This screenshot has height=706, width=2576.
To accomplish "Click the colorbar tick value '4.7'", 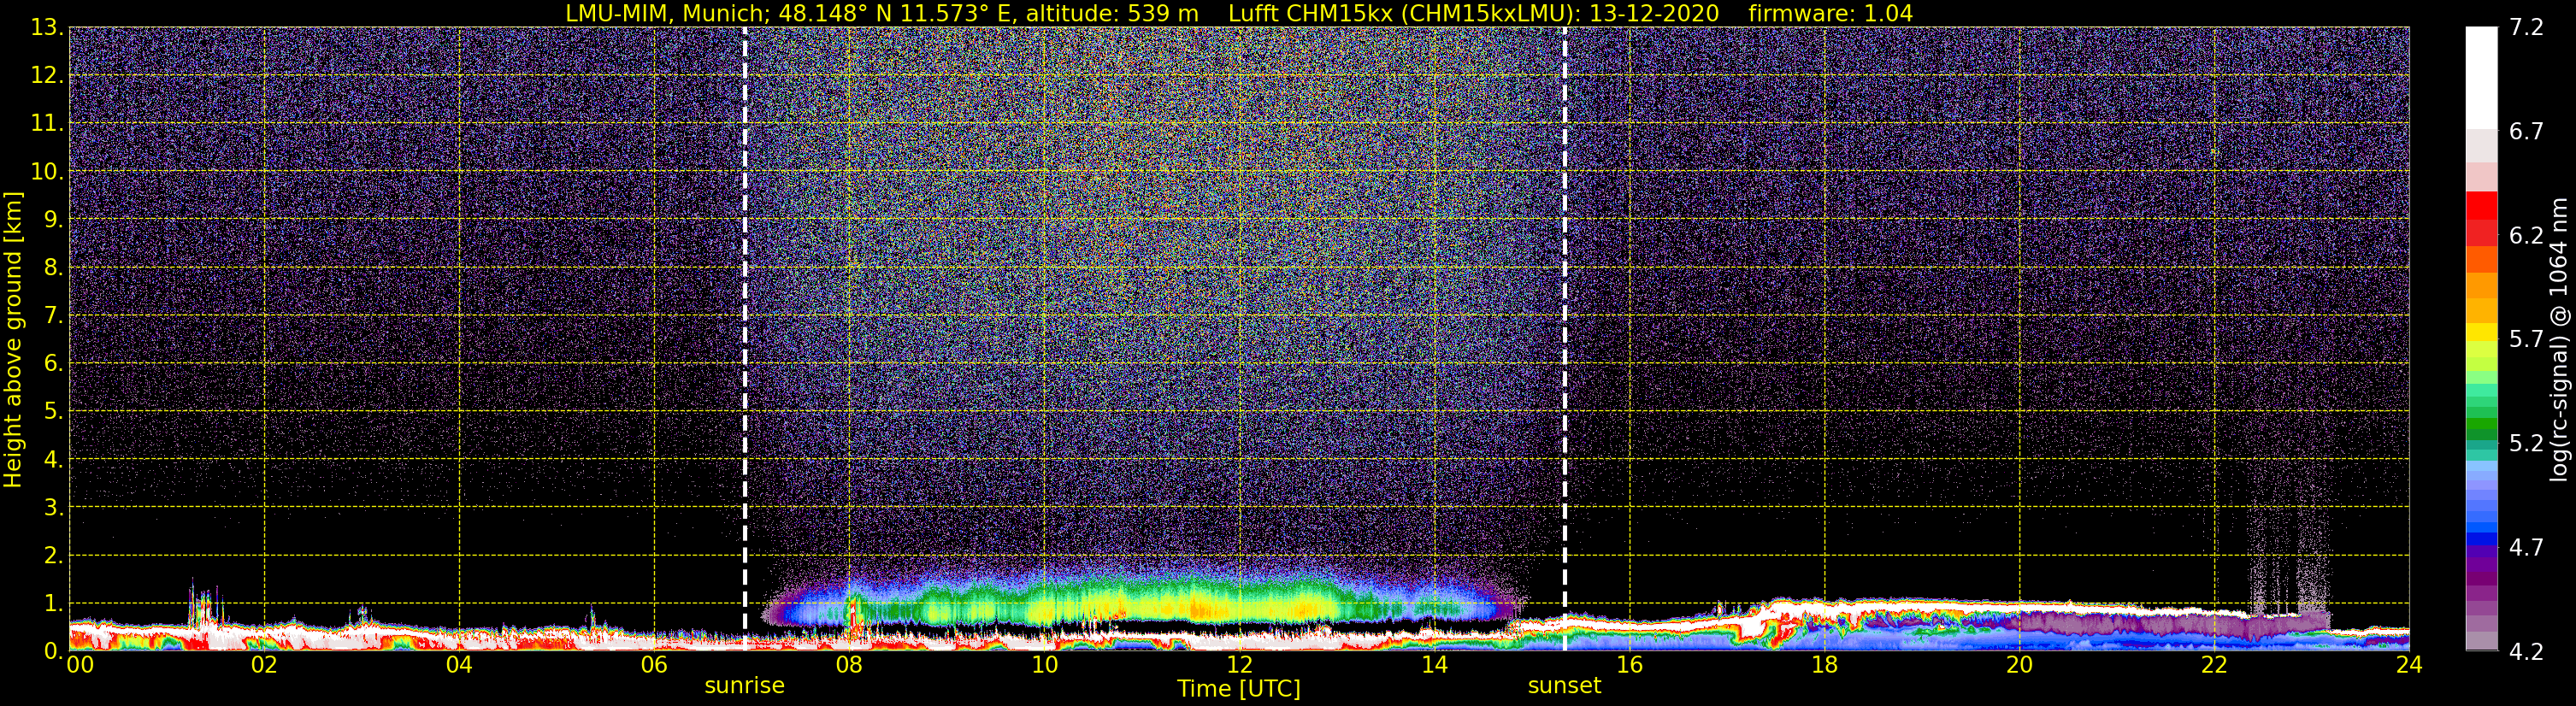I will pos(2526,547).
